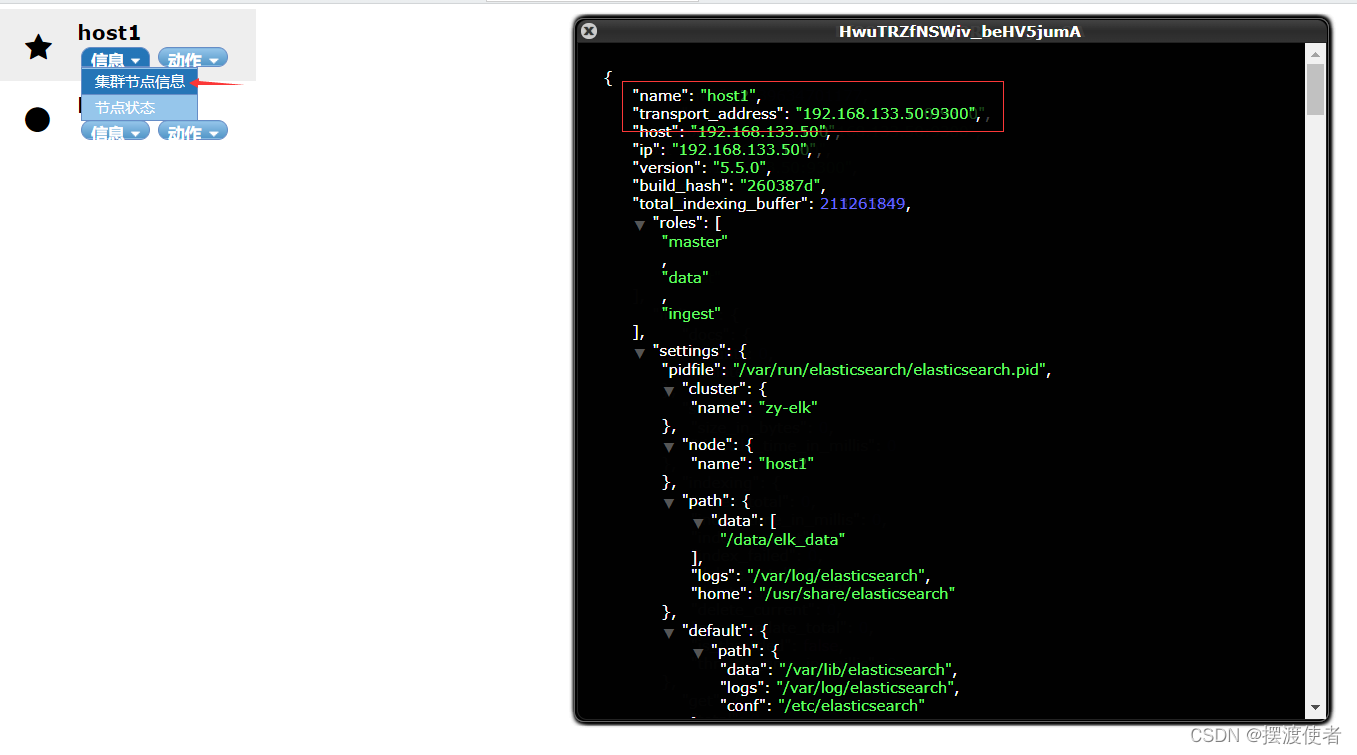Open the 信息 dropdown under host1

[x=115, y=60]
